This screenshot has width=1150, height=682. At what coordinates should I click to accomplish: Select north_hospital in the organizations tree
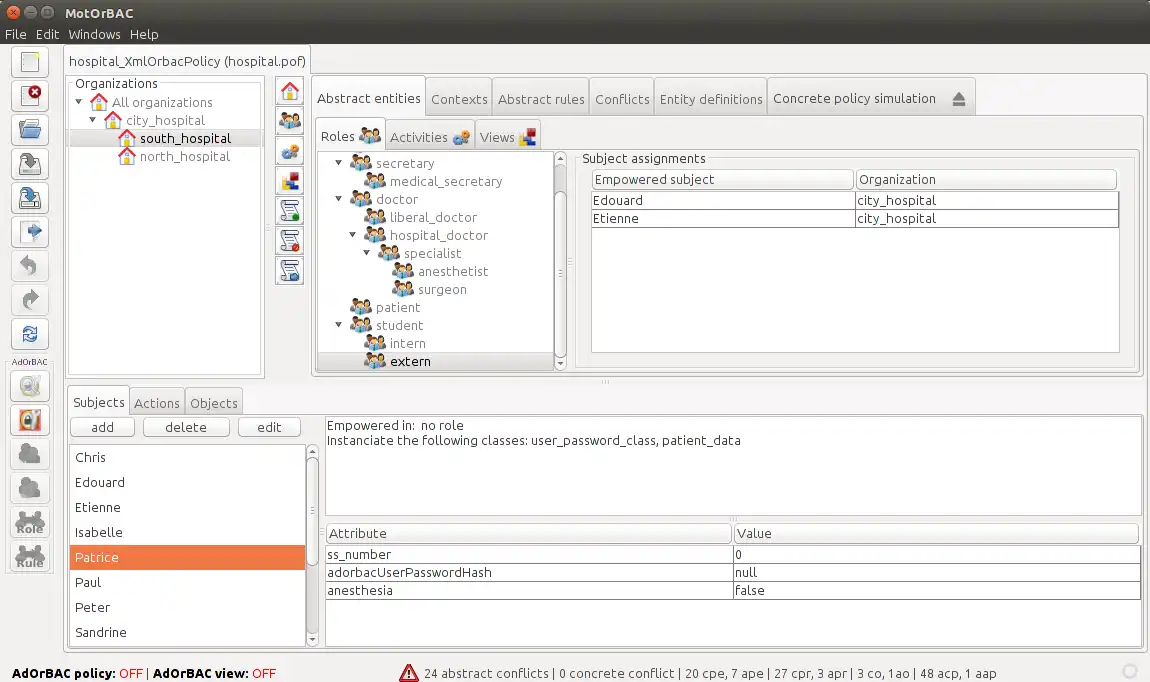pyautogui.click(x=185, y=156)
